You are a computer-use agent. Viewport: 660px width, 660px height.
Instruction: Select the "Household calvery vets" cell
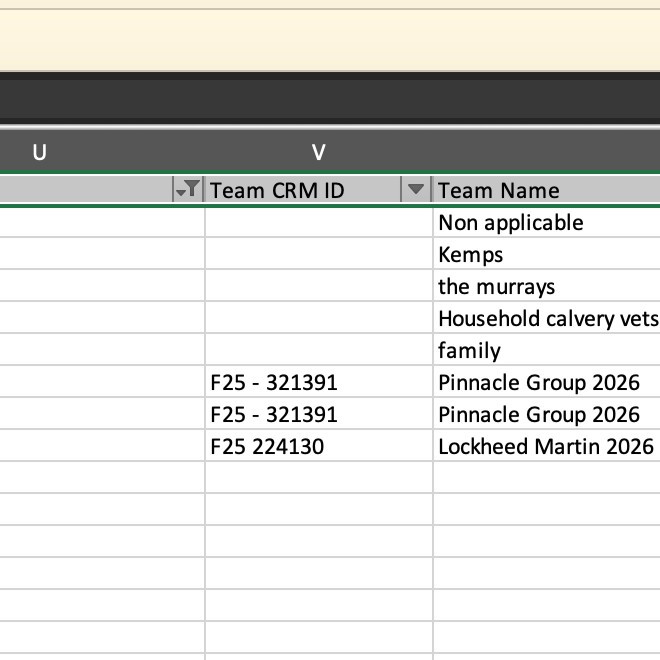[x=547, y=318]
